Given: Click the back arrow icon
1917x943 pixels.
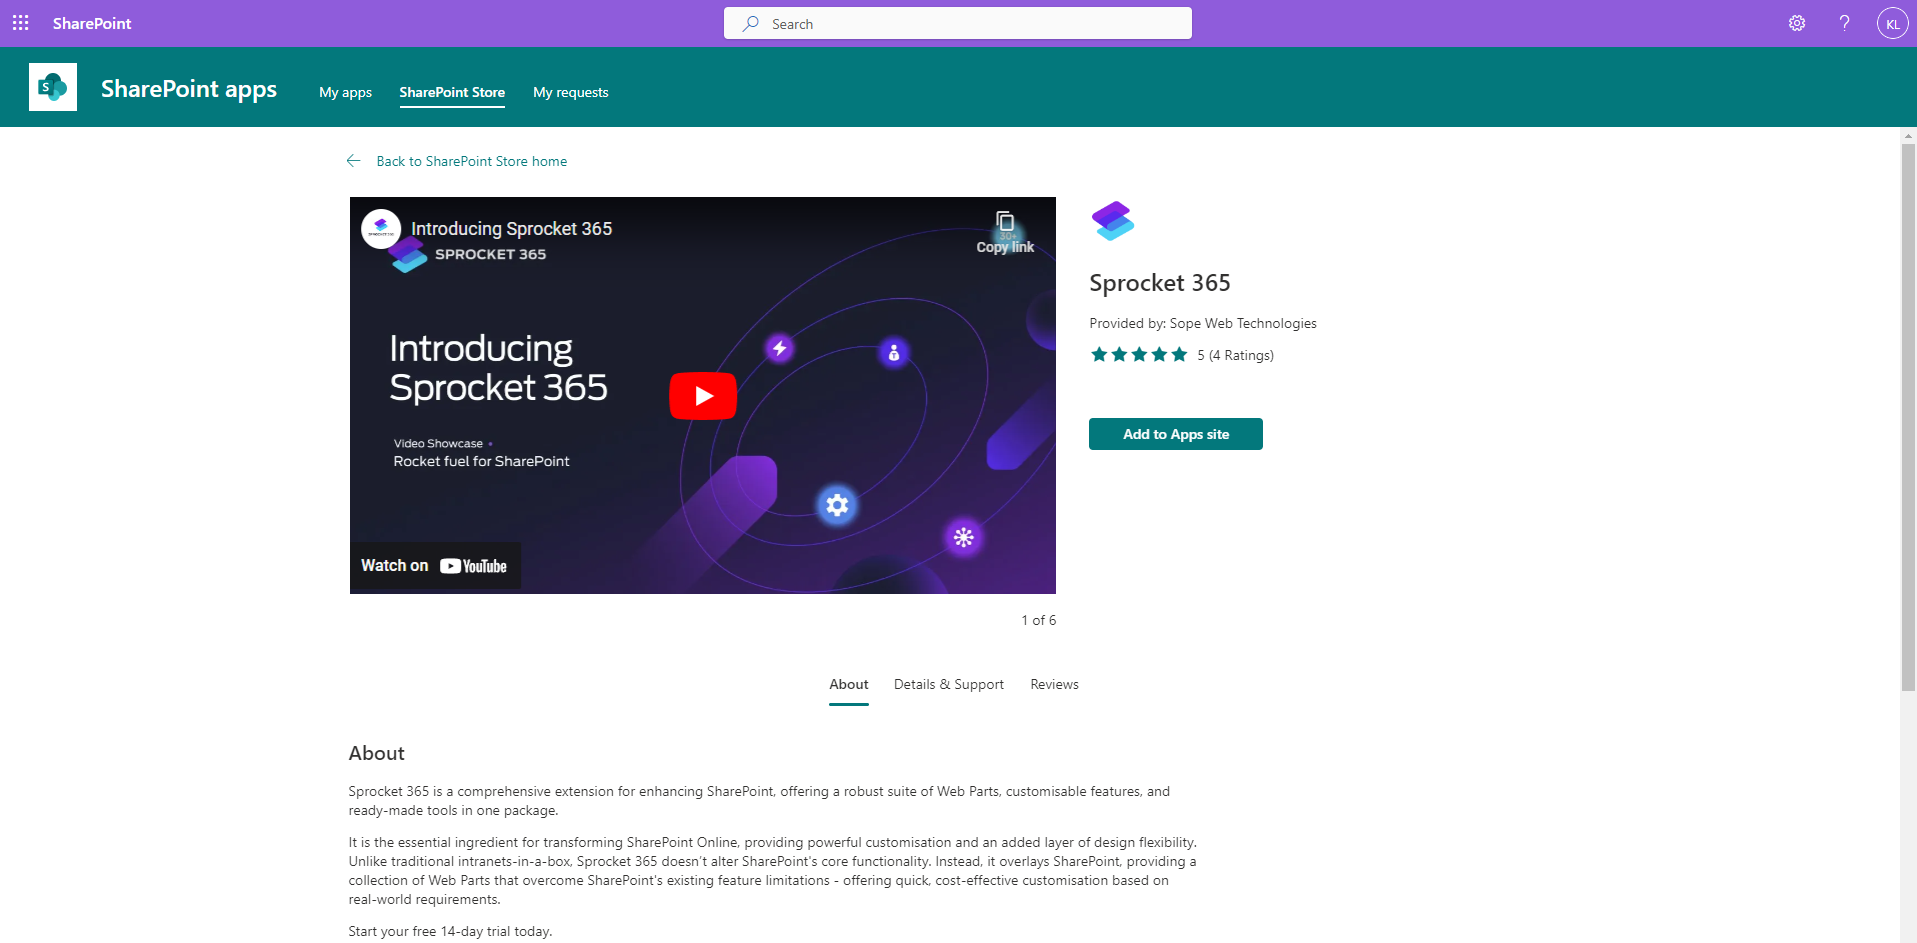Looking at the screenshot, I should click(x=353, y=160).
